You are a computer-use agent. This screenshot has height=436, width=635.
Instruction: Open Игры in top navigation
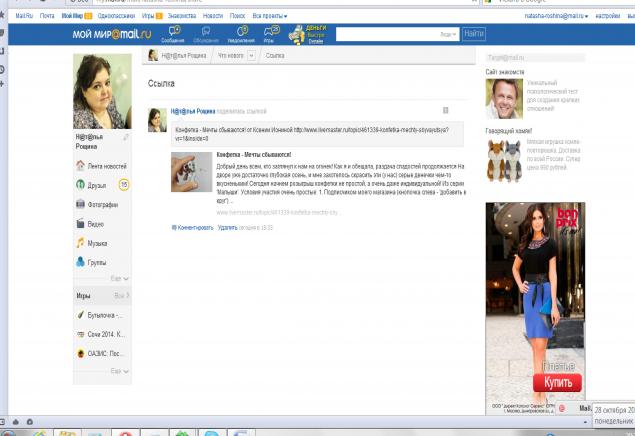click(148, 16)
